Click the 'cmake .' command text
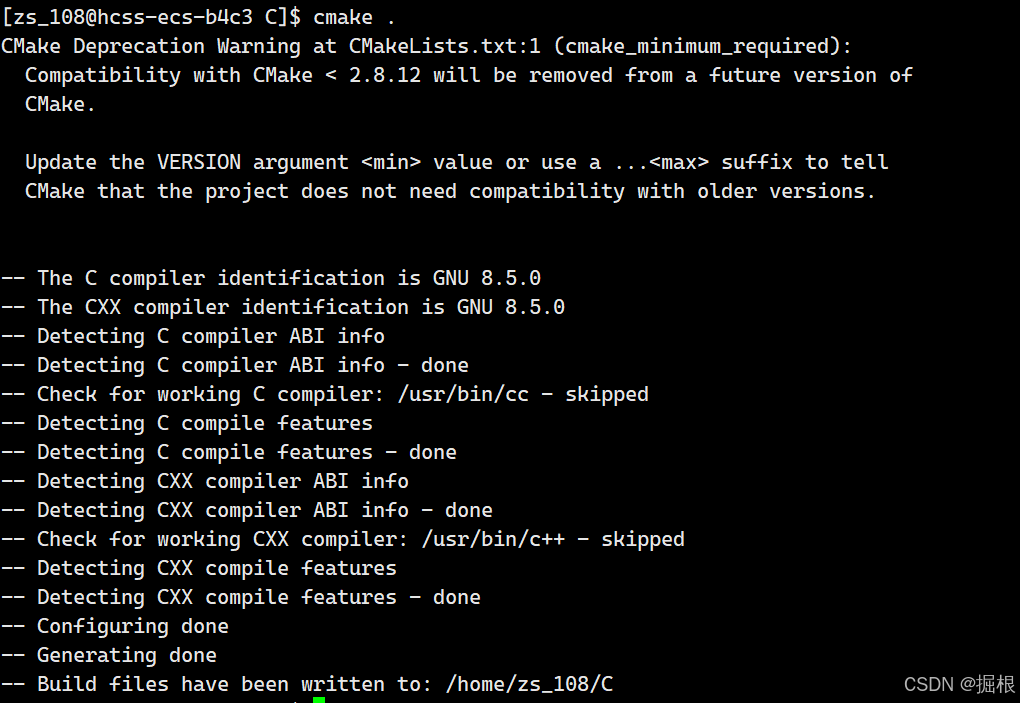Screen dimensions: 1020x703 (x=354, y=17)
